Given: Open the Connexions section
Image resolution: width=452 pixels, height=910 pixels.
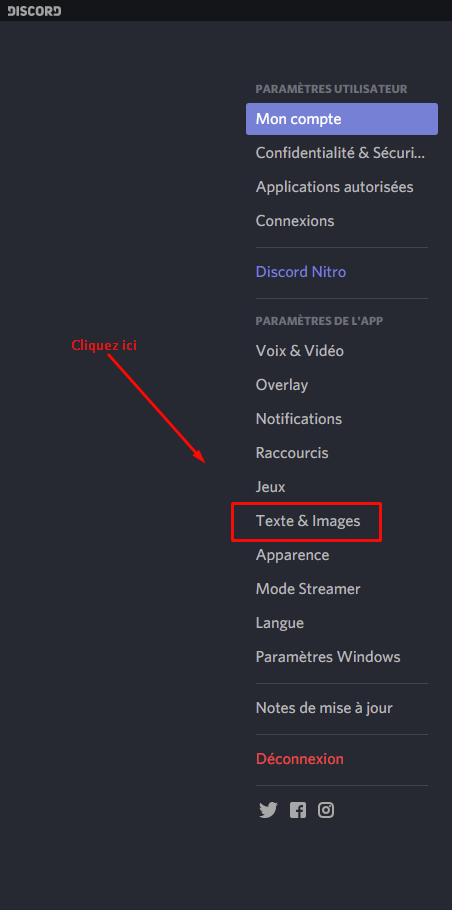Looking at the screenshot, I should 342,221.
